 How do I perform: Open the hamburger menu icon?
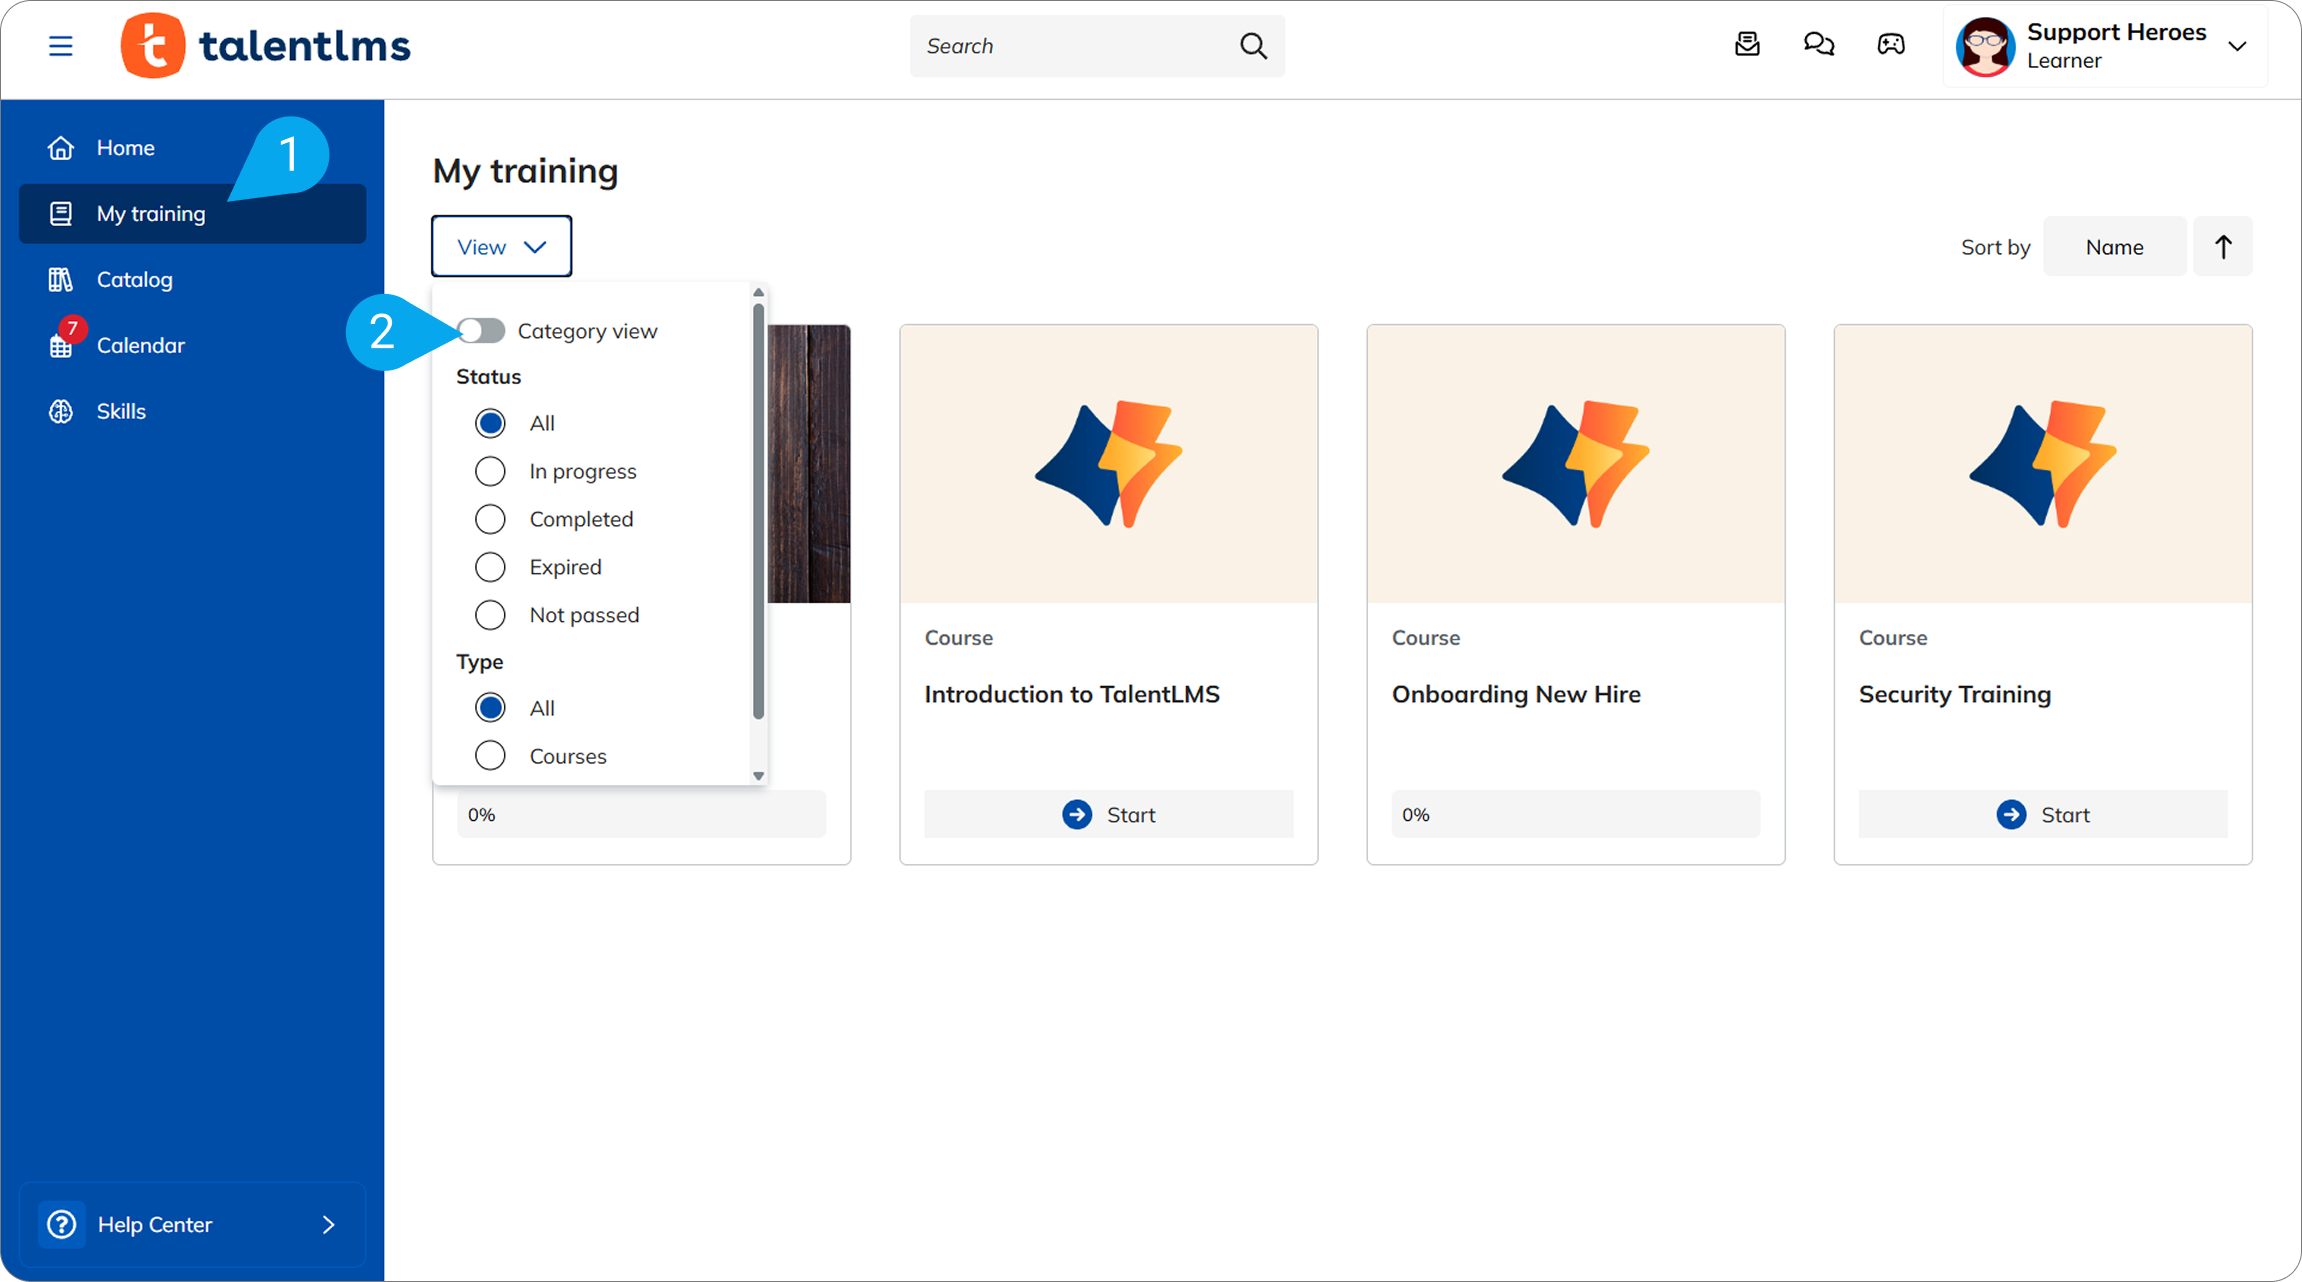(x=60, y=46)
